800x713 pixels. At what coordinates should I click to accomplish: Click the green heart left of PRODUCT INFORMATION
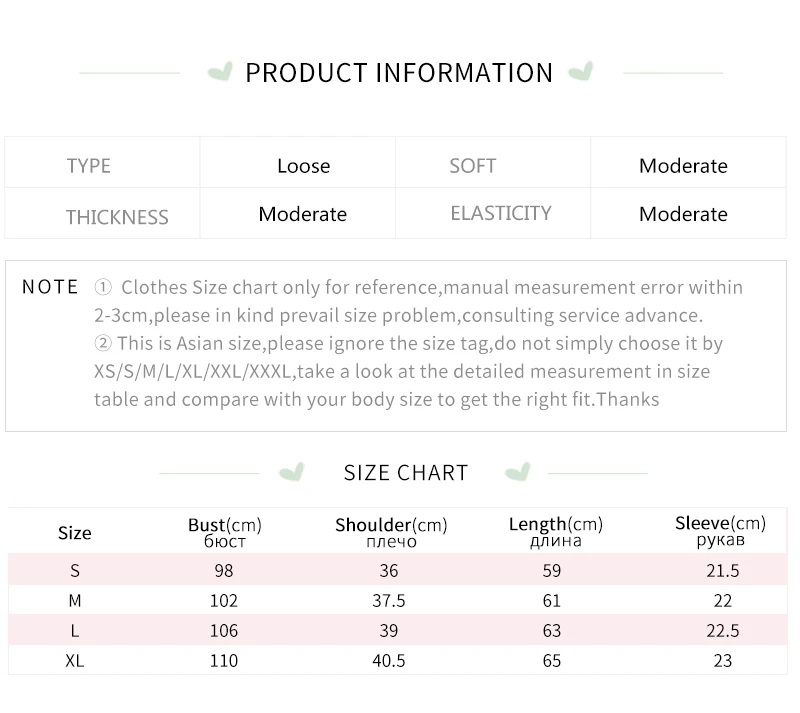pyautogui.click(x=219, y=72)
